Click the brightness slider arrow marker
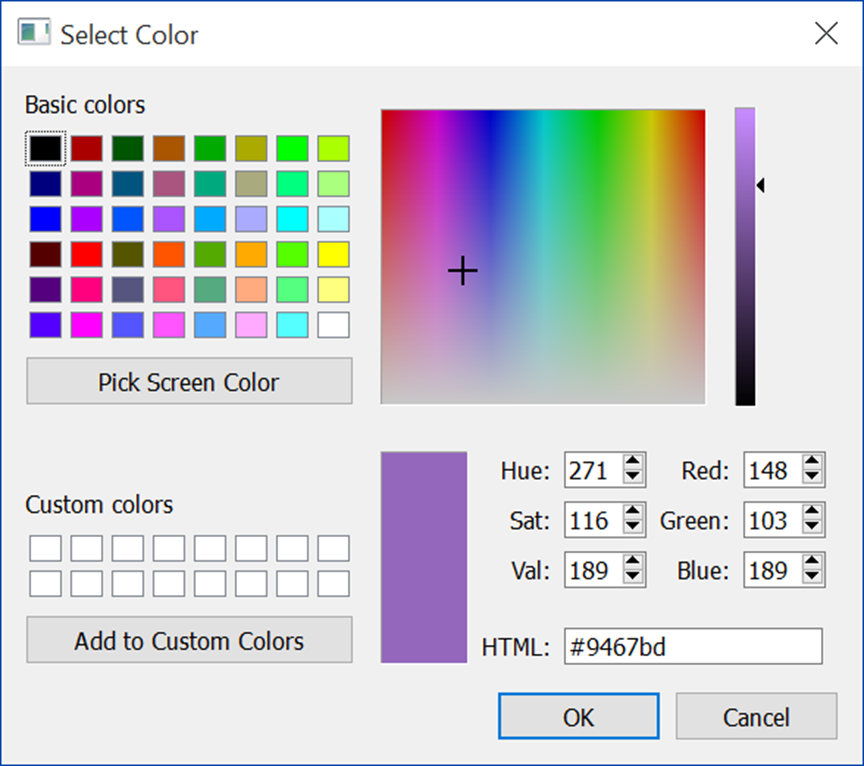 760,184
